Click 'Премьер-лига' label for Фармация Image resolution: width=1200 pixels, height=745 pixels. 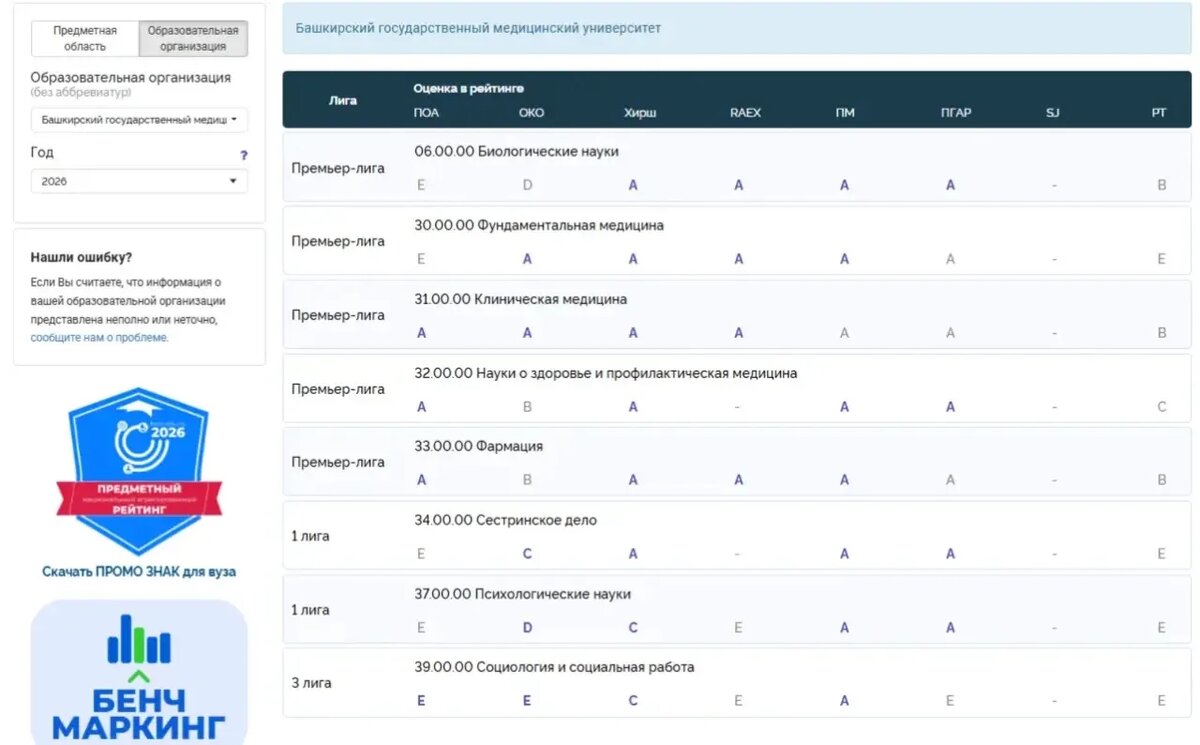(338, 462)
